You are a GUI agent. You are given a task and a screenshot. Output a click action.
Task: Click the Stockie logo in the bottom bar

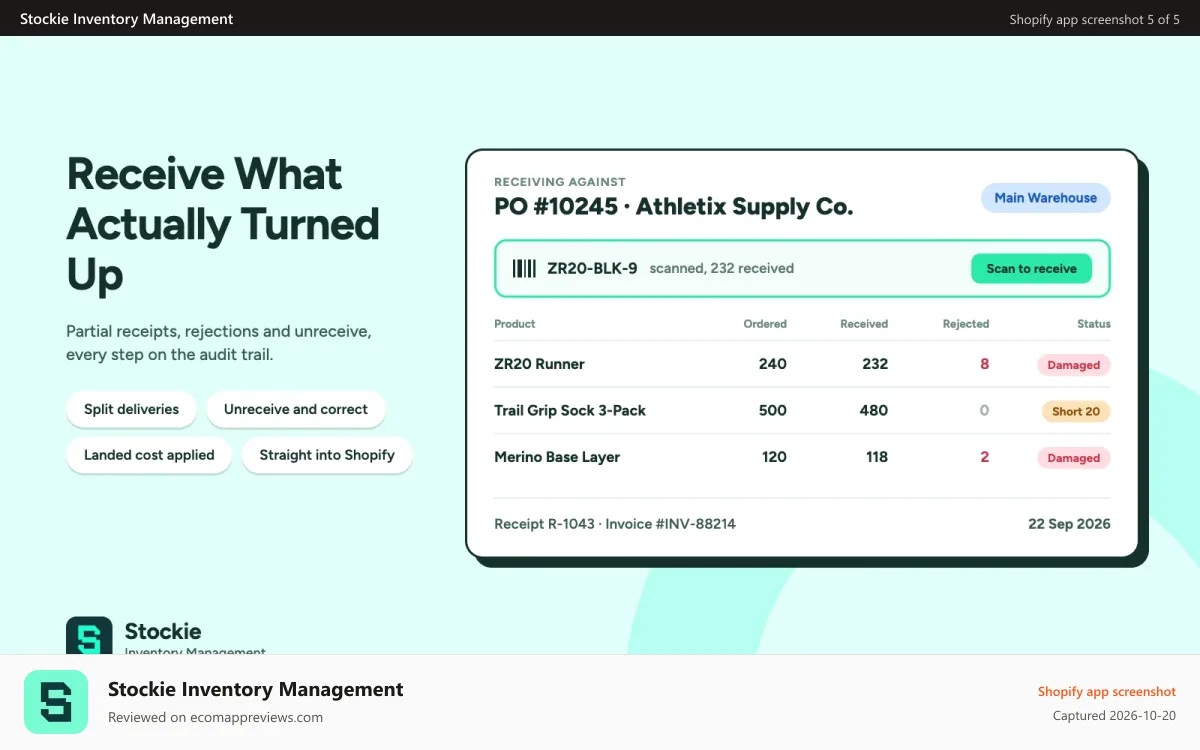pyautogui.click(x=56, y=702)
